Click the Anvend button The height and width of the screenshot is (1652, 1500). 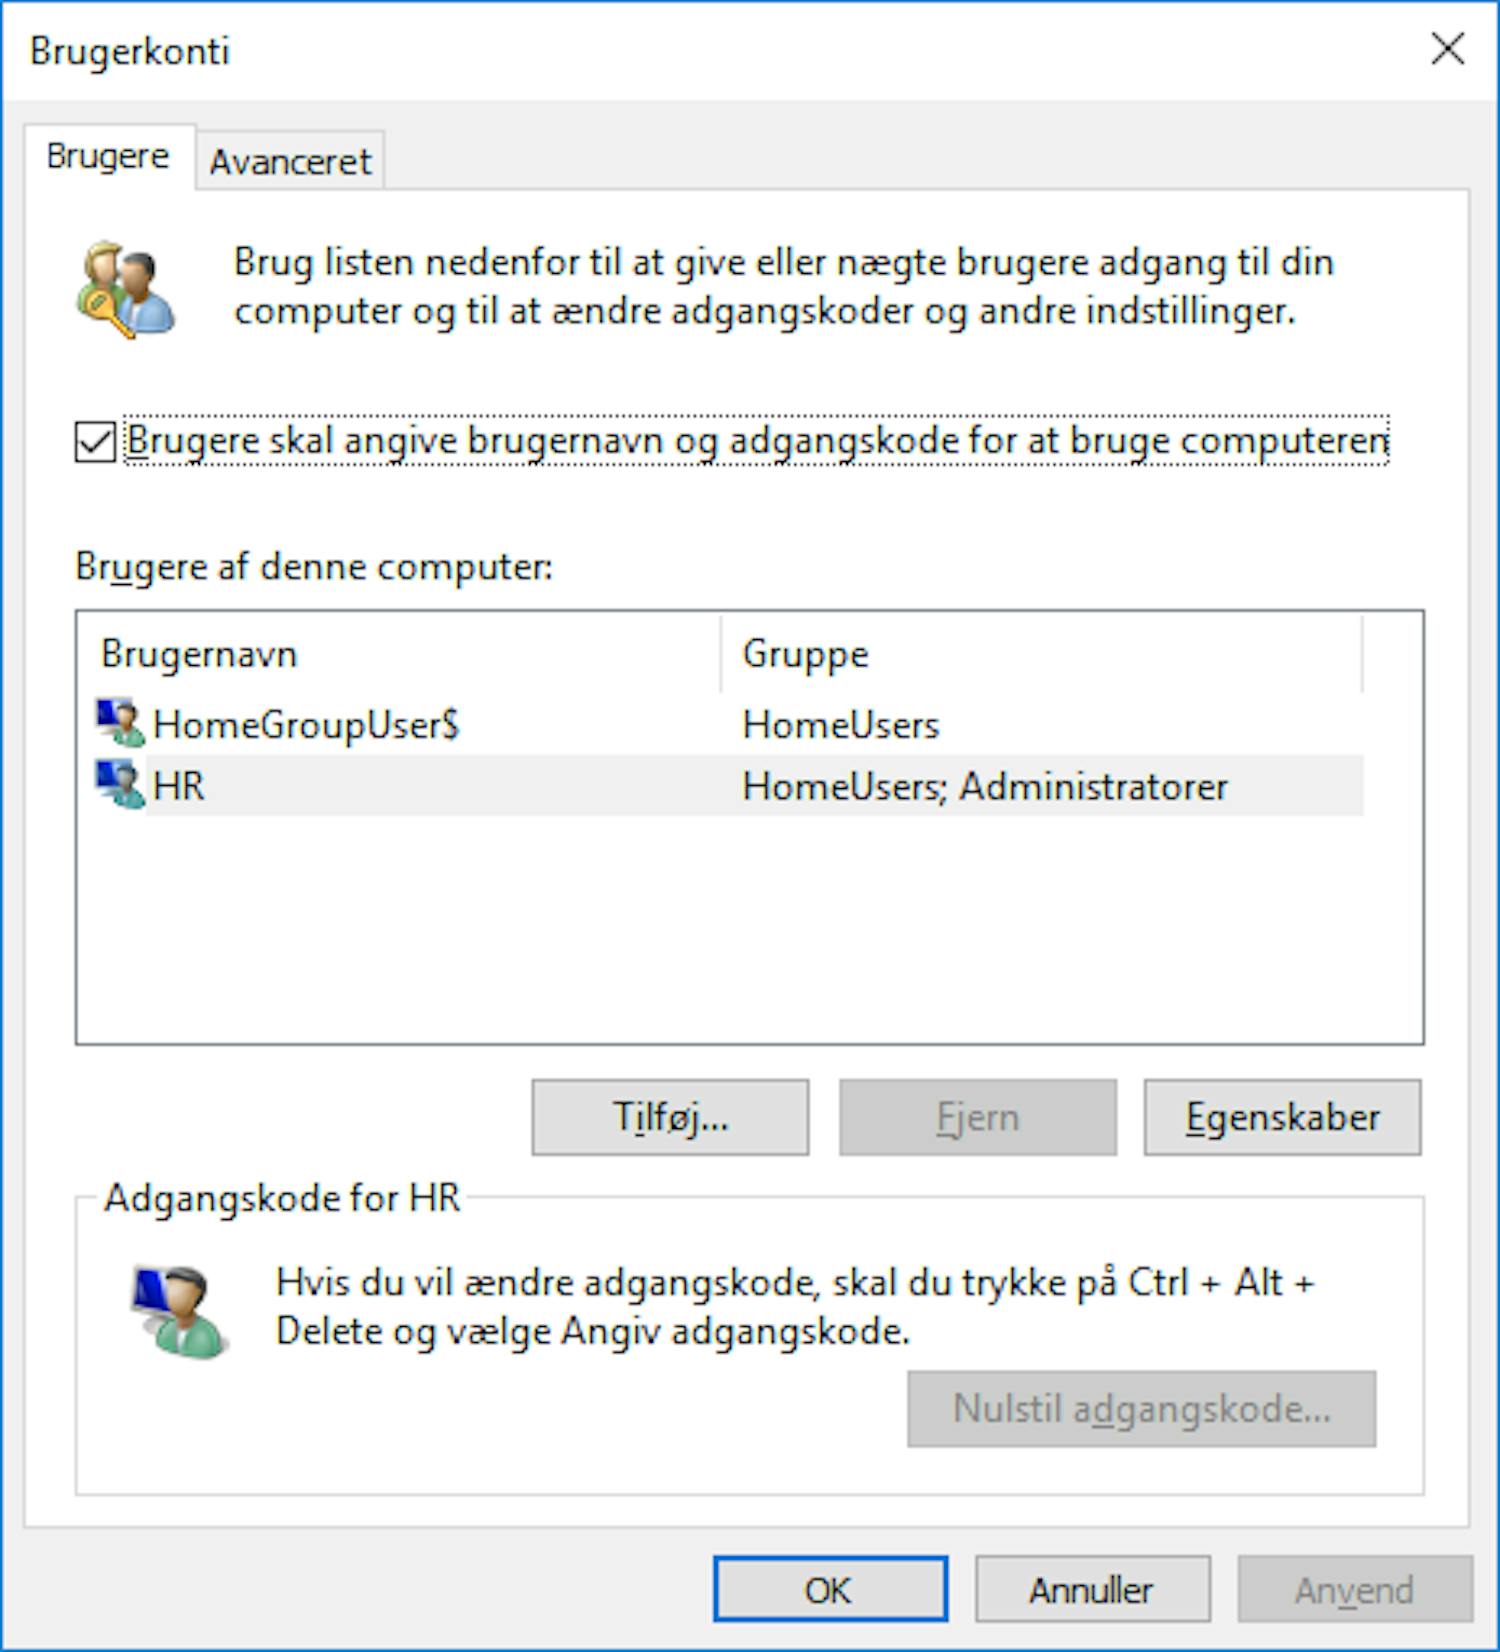tap(1355, 1589)
